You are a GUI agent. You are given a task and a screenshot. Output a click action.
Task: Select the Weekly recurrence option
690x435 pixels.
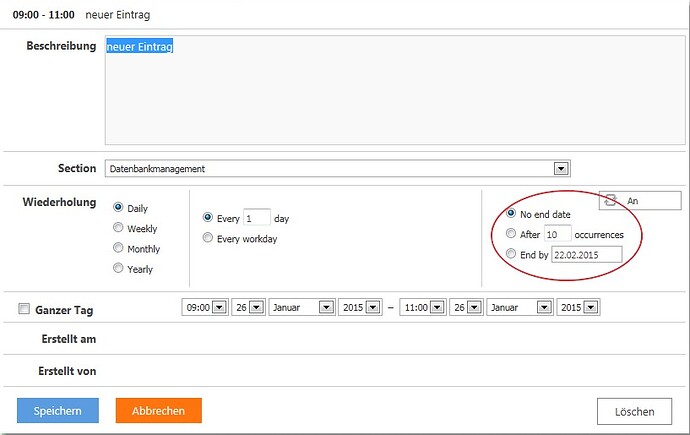click(118, 227)
